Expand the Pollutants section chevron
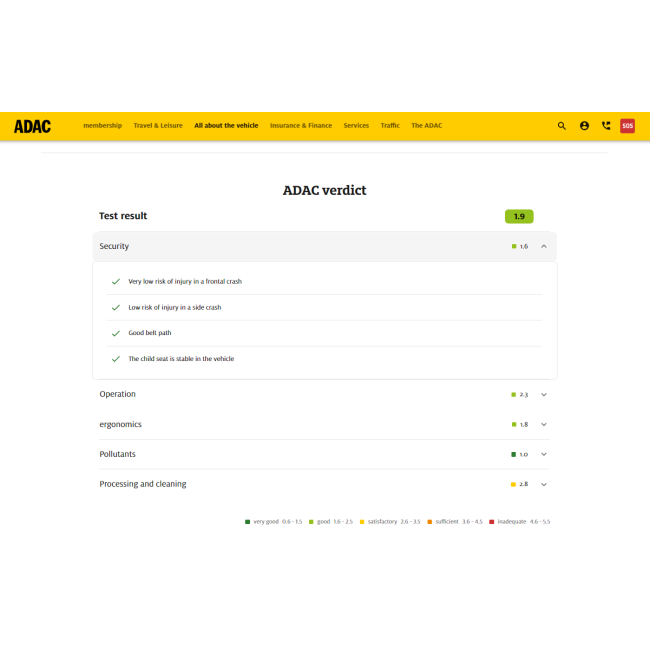Viewport: 650px width, 650px height. pos(544,454)
